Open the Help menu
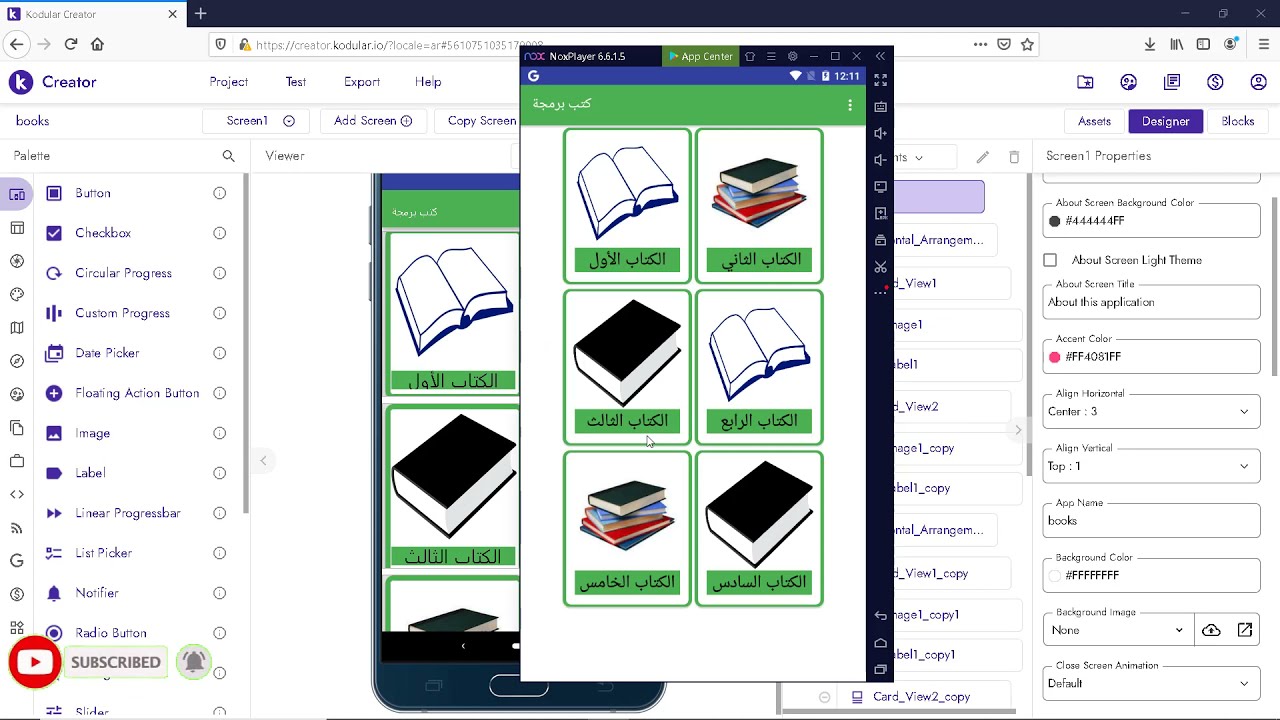Image resolution: width=1280 pixels, height=720 pixels. (x=428, y=82)
